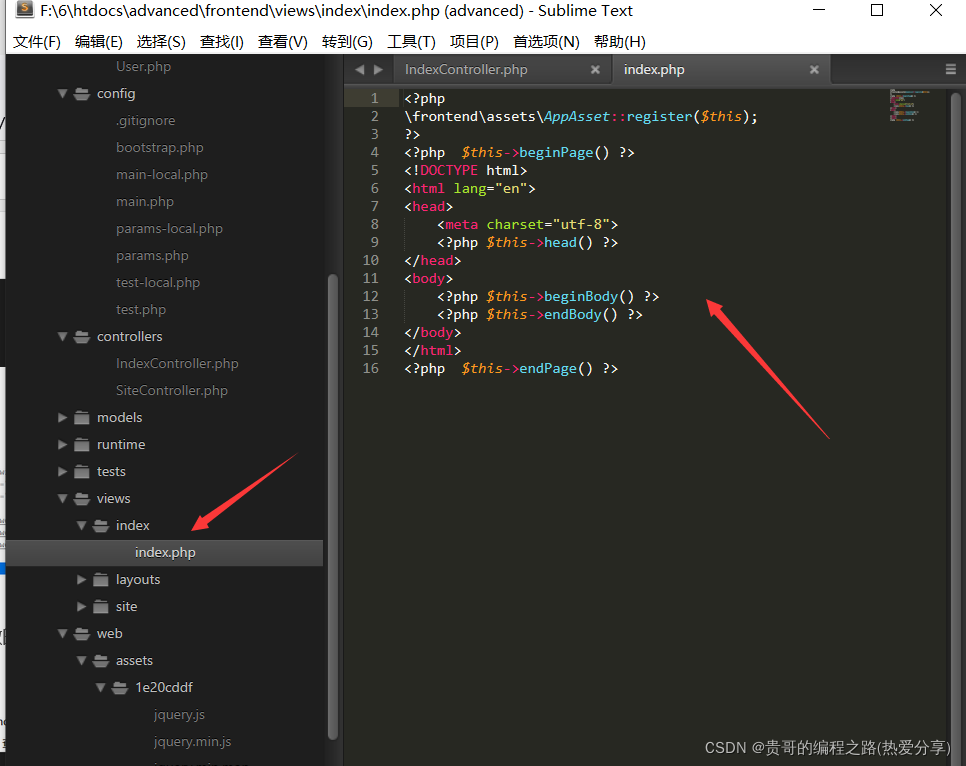966x766 pixels.
Task: Expand the runtime folder arrow
Action: (62, 444)
